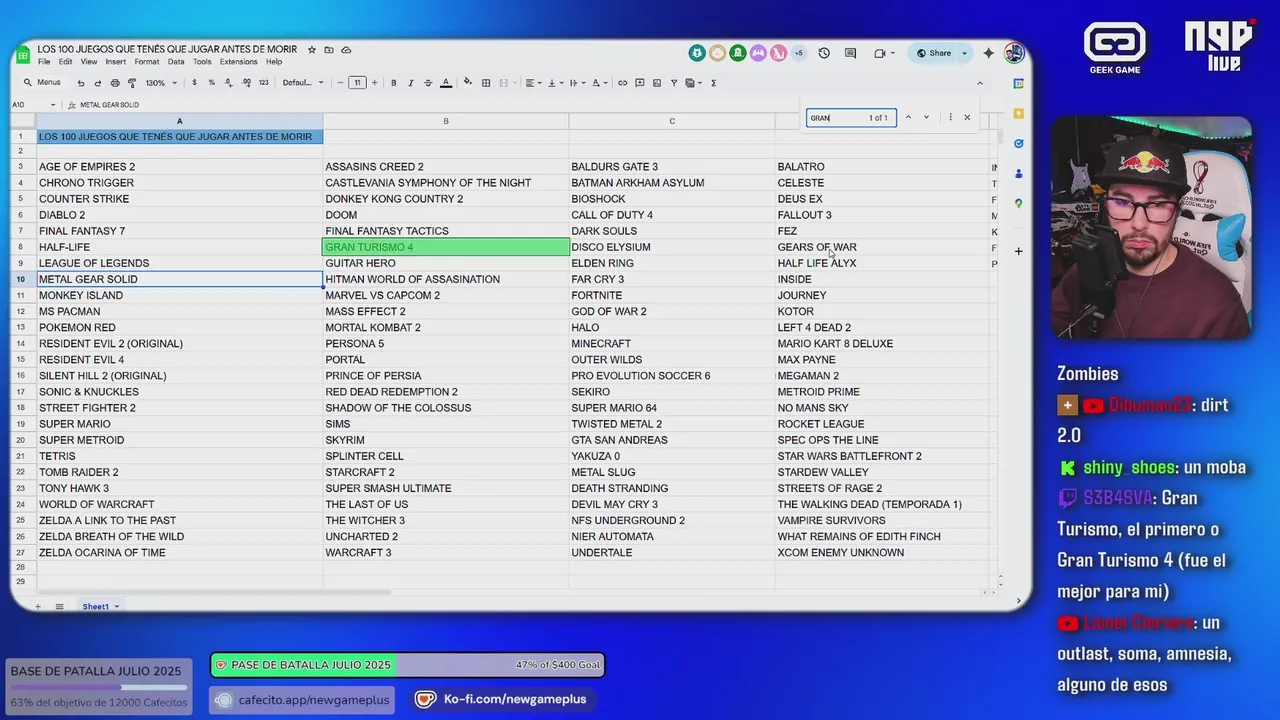
Task: Open vertical align dropdown
Action: click(x=555, y=83)
